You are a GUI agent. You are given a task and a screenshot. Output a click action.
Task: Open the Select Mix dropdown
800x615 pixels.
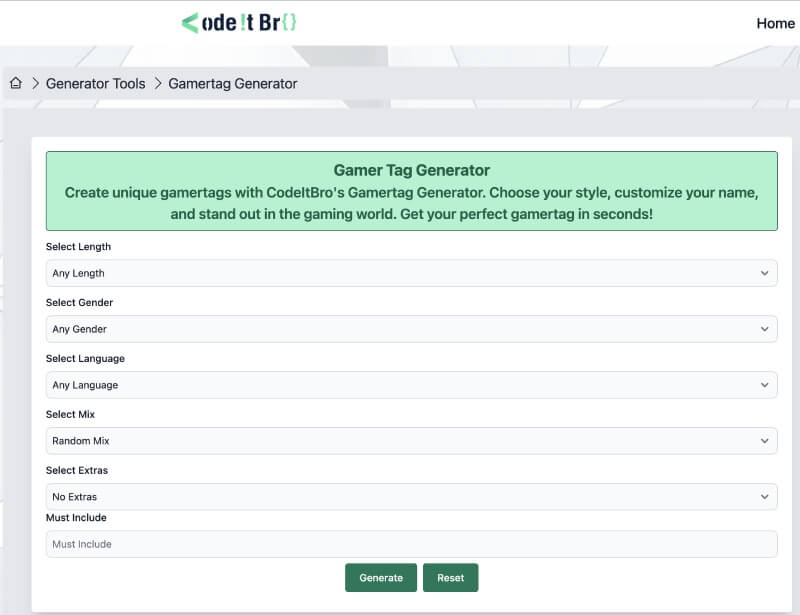400,441
